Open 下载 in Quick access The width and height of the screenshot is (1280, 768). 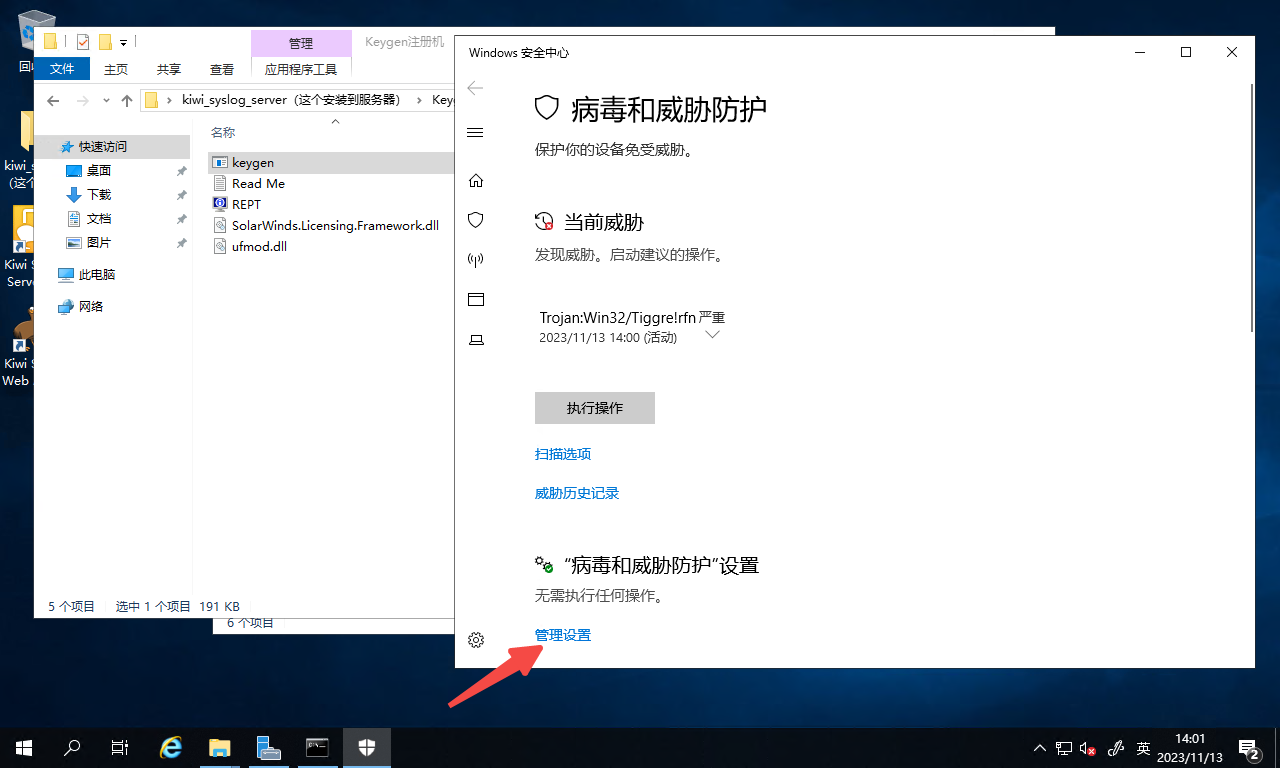pyautogui.click(x=99, y=195)
